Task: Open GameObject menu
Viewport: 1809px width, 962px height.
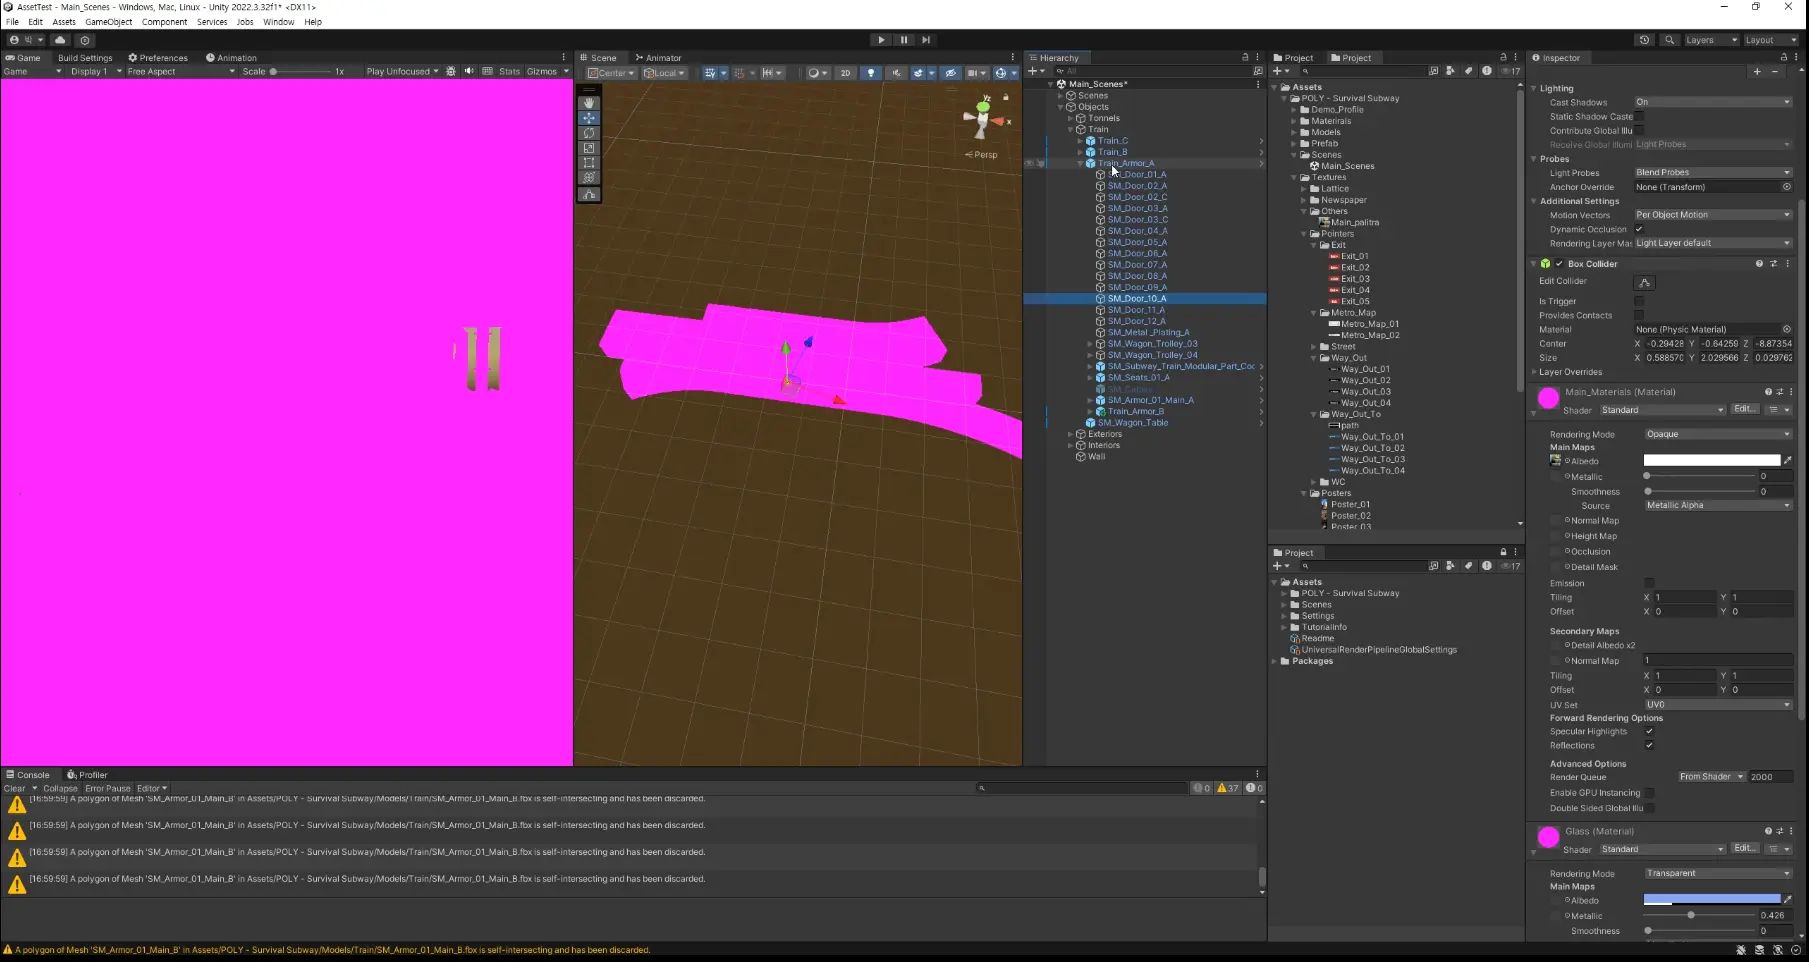Action: click(x=108, y=22)
